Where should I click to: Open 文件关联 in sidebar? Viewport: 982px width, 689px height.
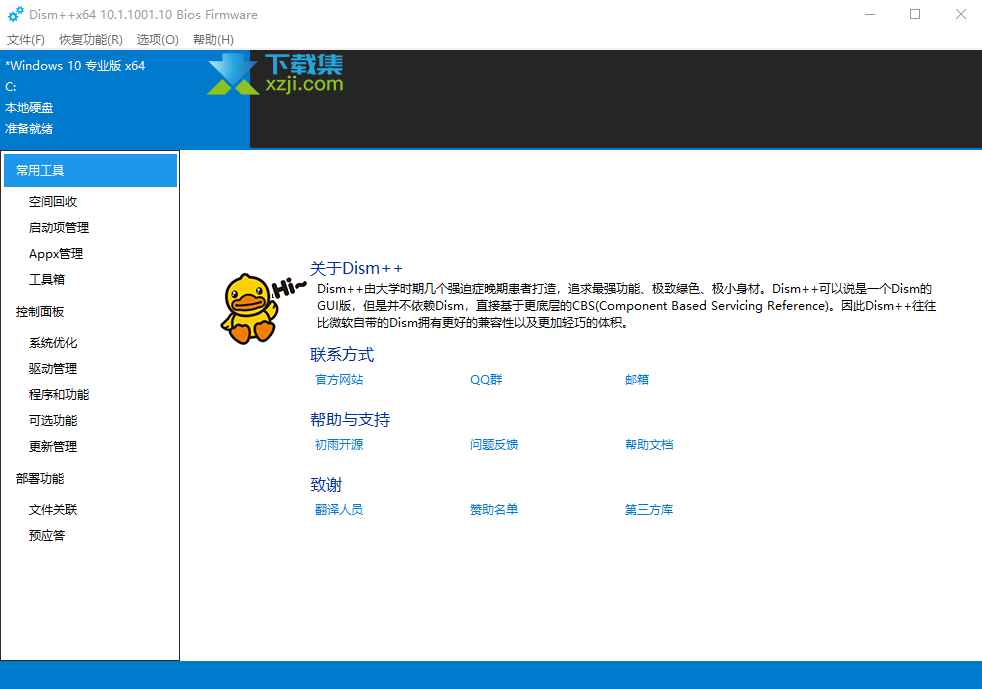click(x=53, y=510)
